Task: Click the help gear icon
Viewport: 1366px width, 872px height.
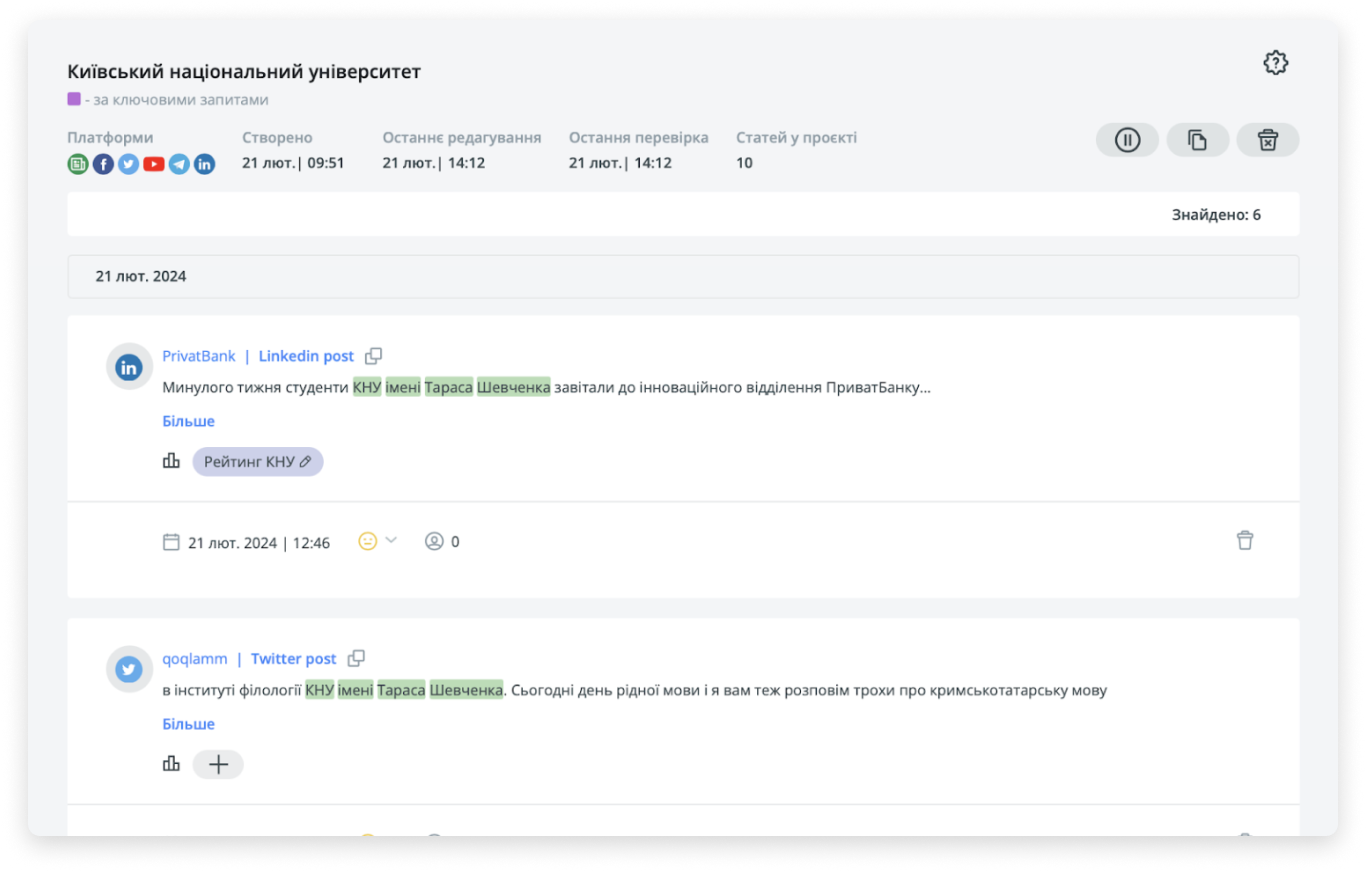Action: (1275, 63)
